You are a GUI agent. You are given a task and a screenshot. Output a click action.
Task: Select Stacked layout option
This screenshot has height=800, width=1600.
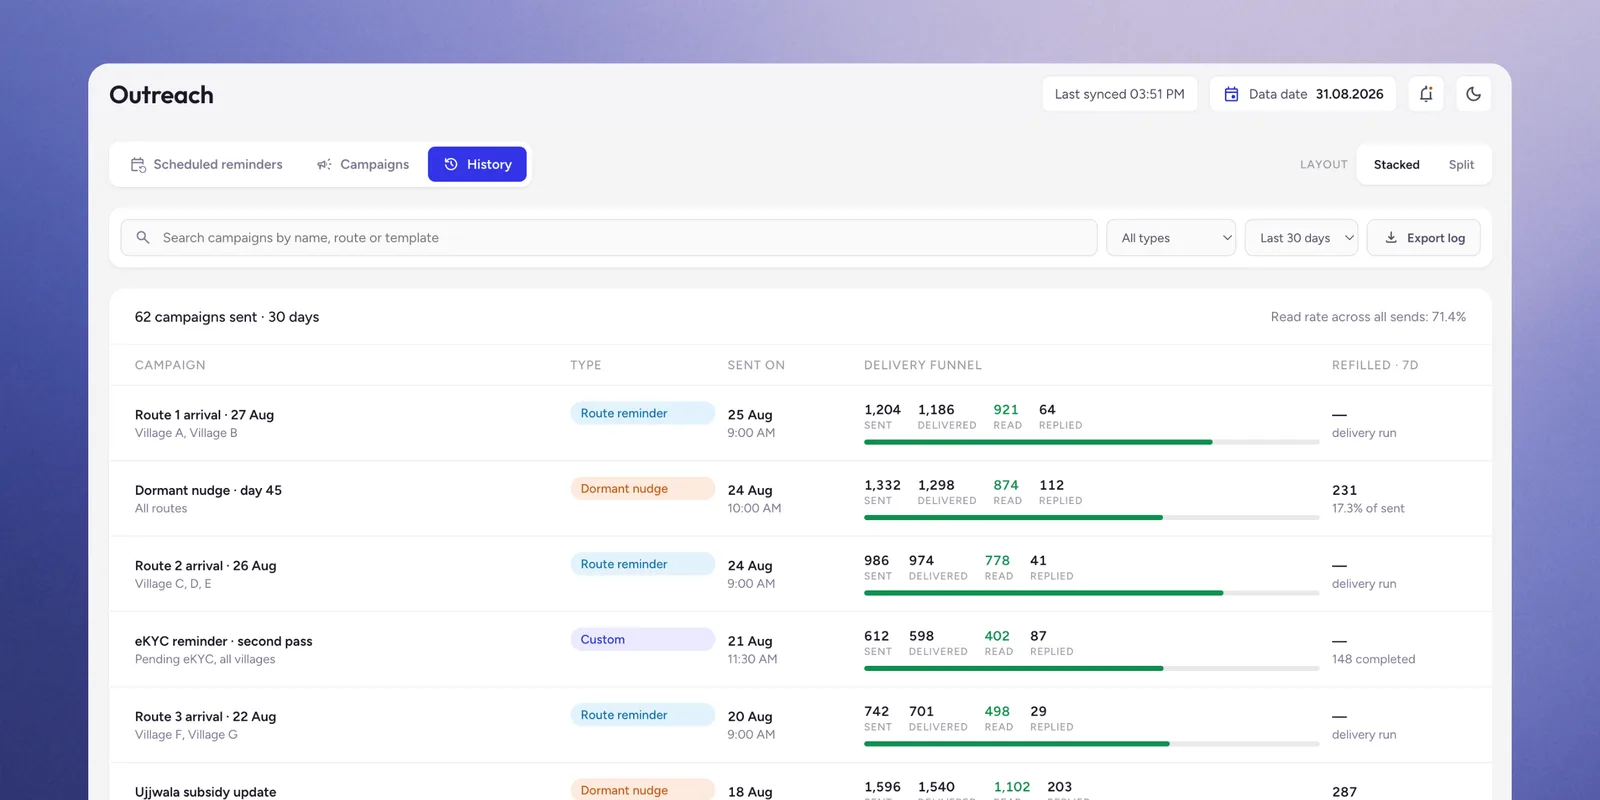[1396, 164]
